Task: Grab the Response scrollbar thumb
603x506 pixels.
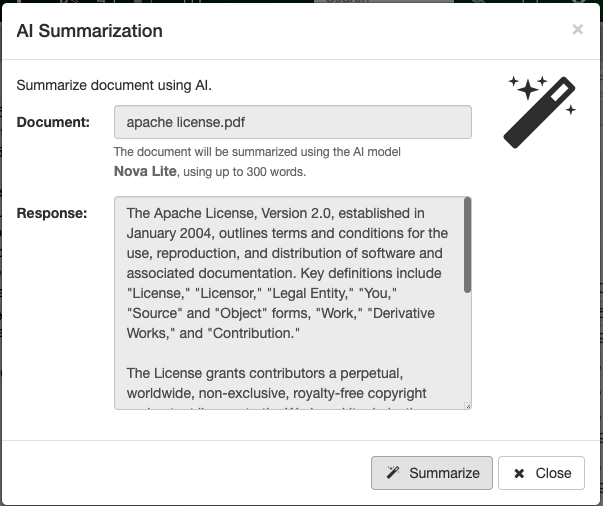Action: 467,245
